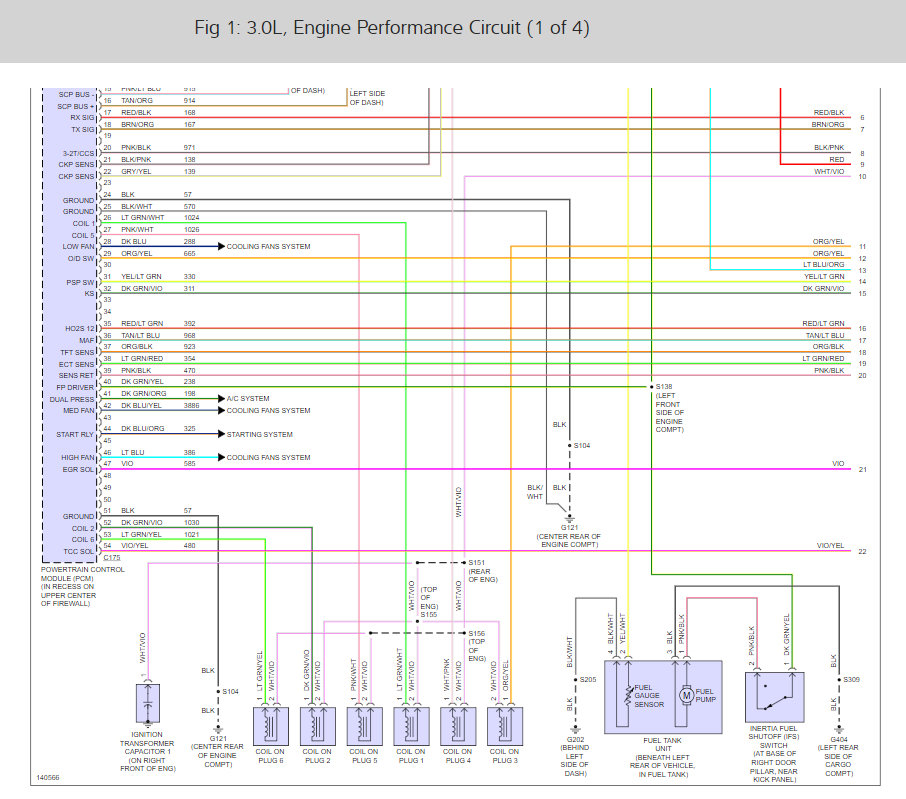906x799 pixels.
Task: Select the FUEL TANK UNIT label
Action: pyautogui.click(x=663, y=744)
